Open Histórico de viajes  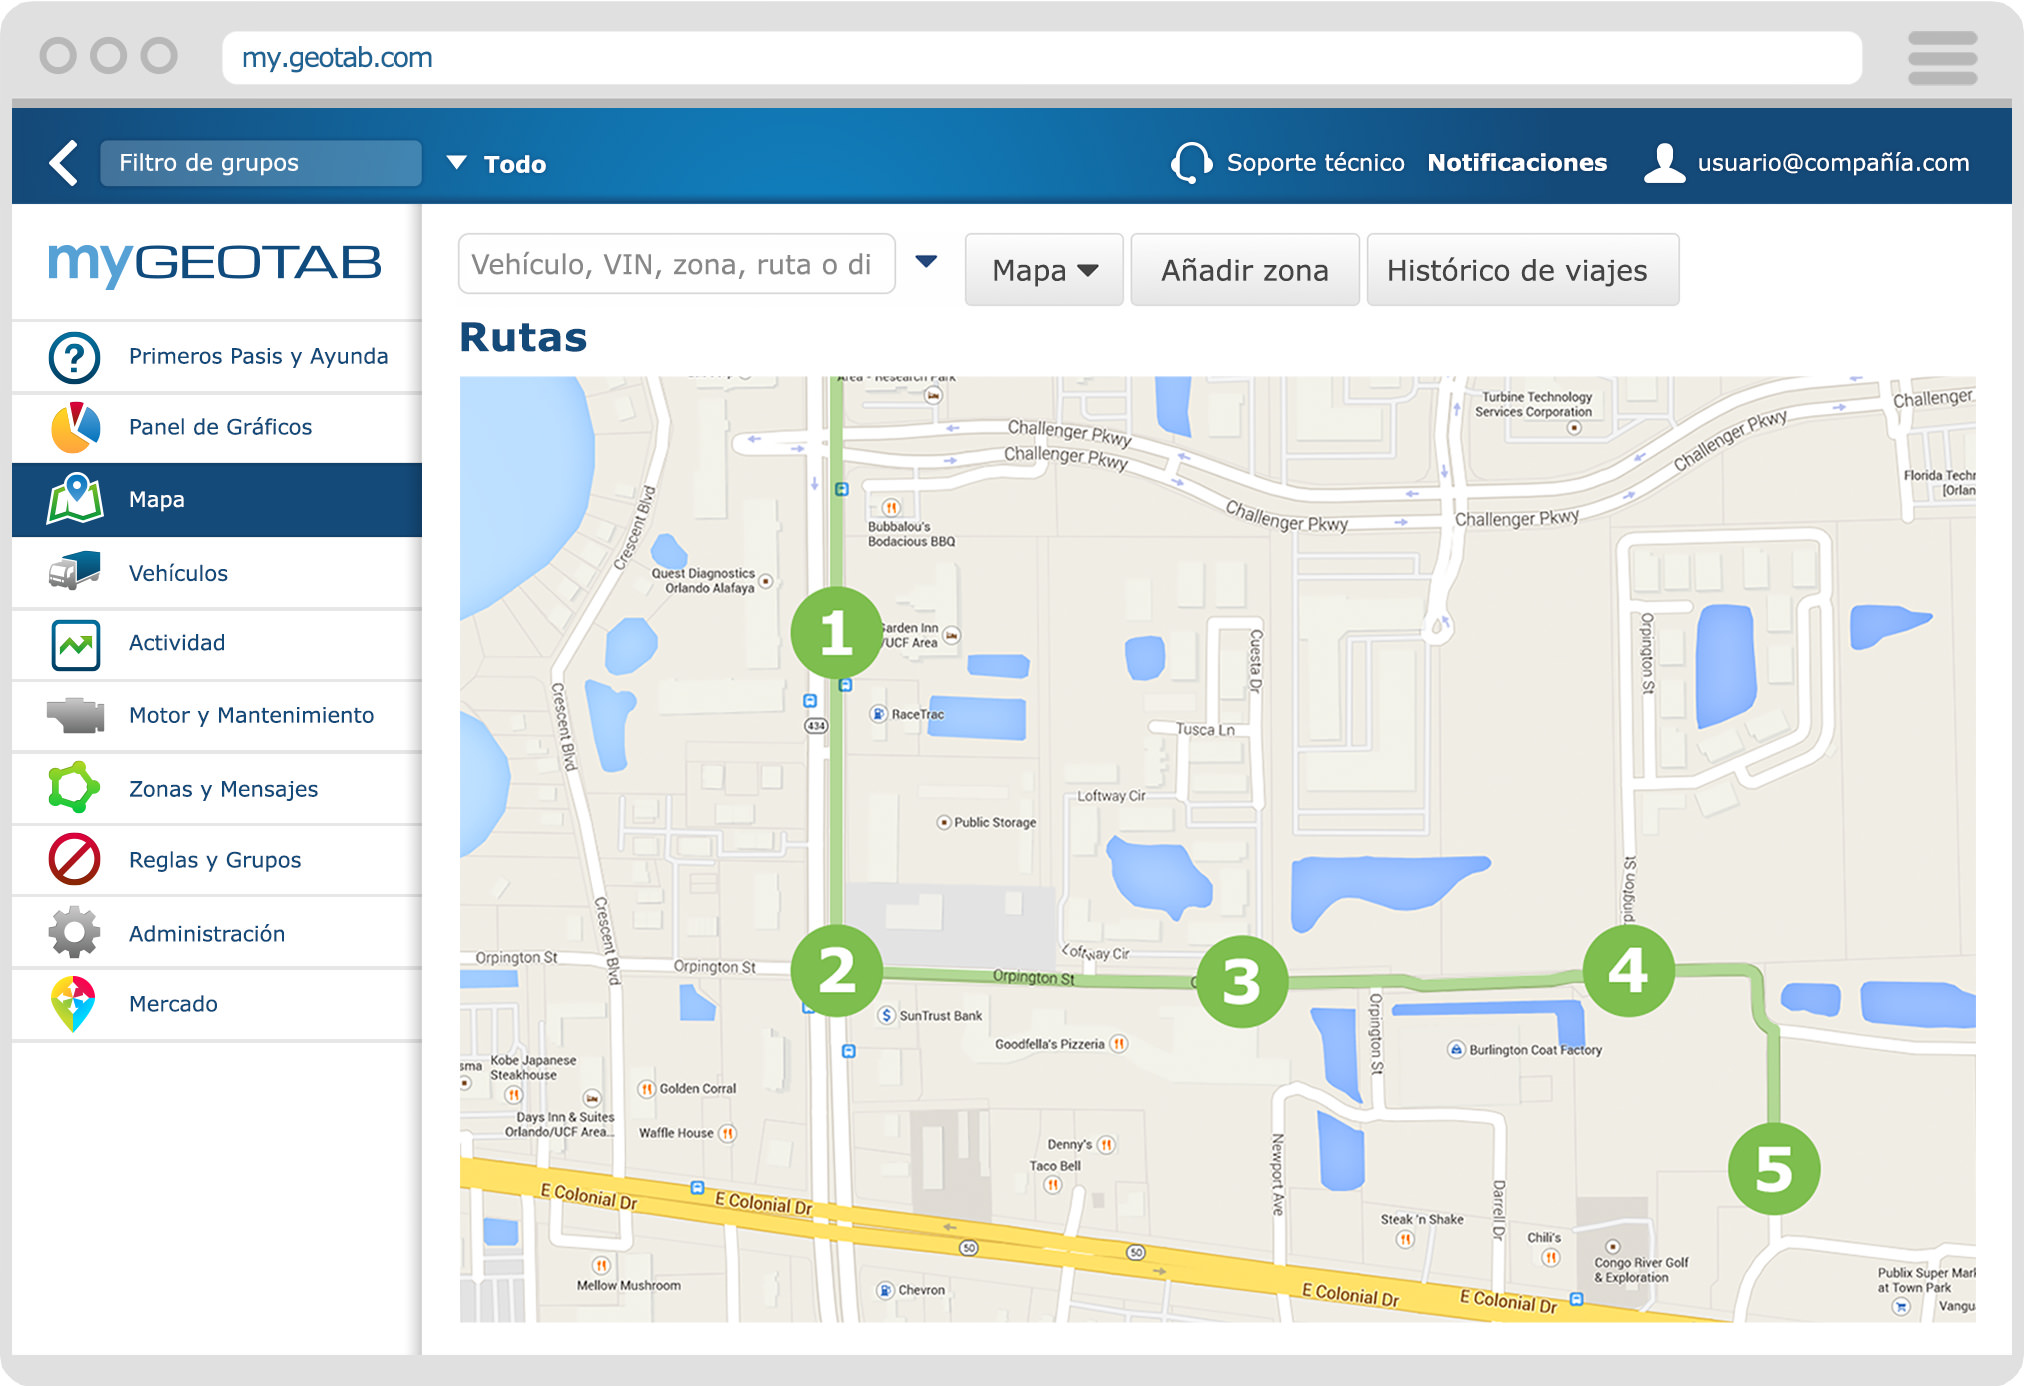pyautogui.click(x=1516, y=270)
